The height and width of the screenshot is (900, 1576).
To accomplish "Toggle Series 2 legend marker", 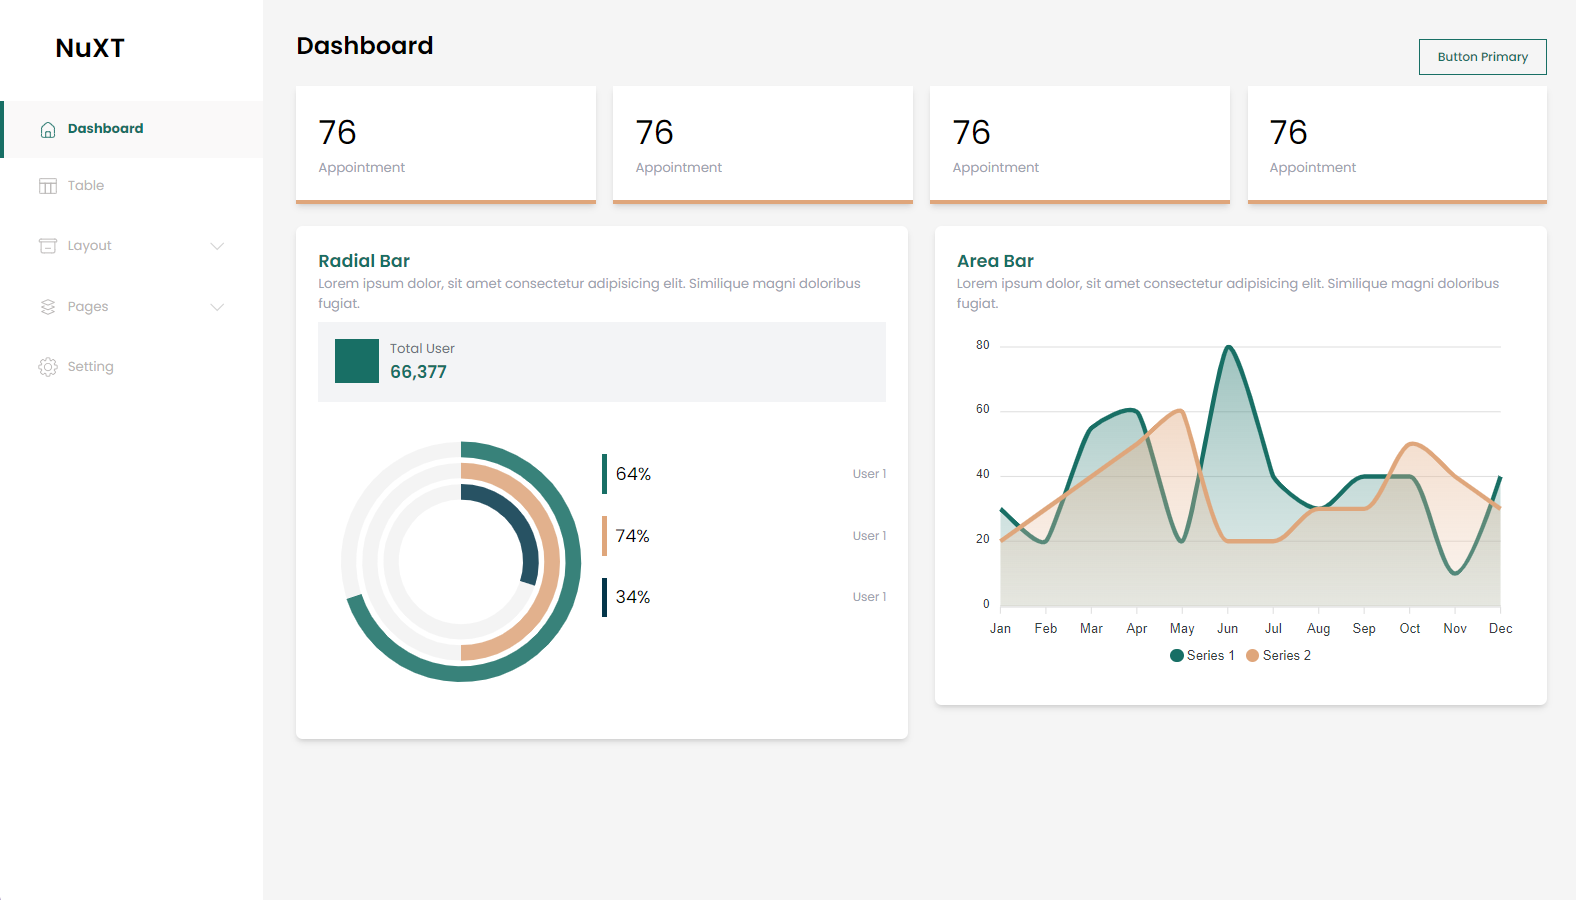I will [1252, 656].
